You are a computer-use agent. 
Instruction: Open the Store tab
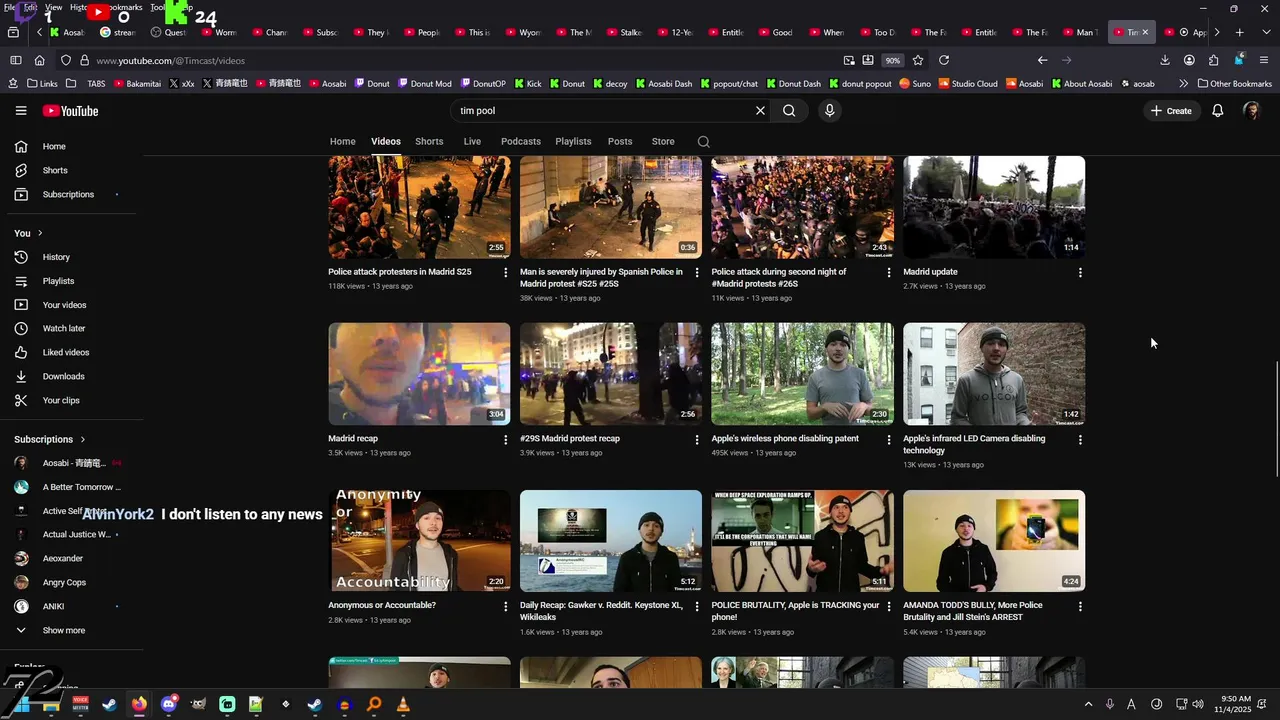tap(663, 142)
